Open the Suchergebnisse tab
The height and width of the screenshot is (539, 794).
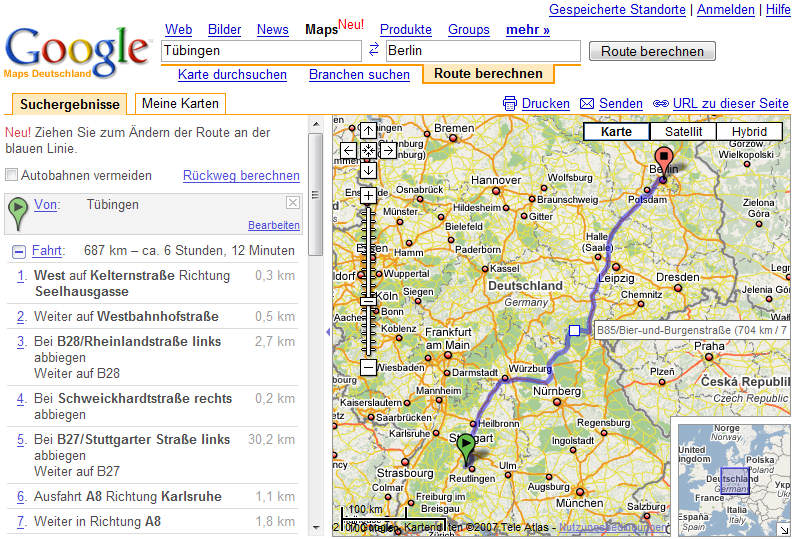pyautogui.click(x=69, y=104)
